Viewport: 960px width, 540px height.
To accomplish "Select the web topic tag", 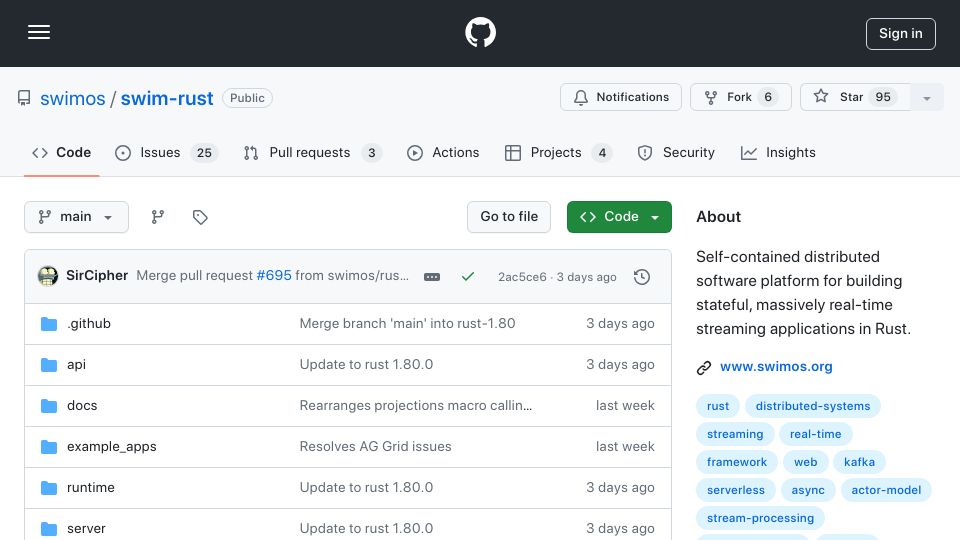I will point(805,462).
